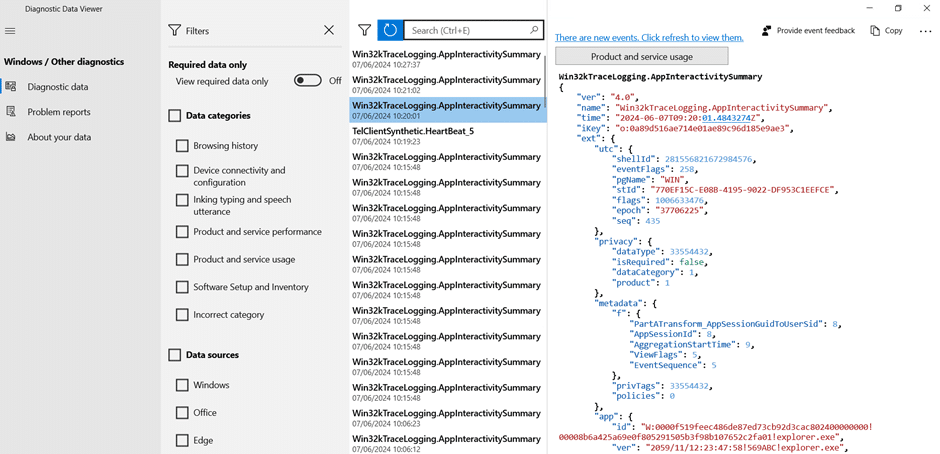Open the three-dot more options menu
The image size is (940, 454).
pos(925,31)
